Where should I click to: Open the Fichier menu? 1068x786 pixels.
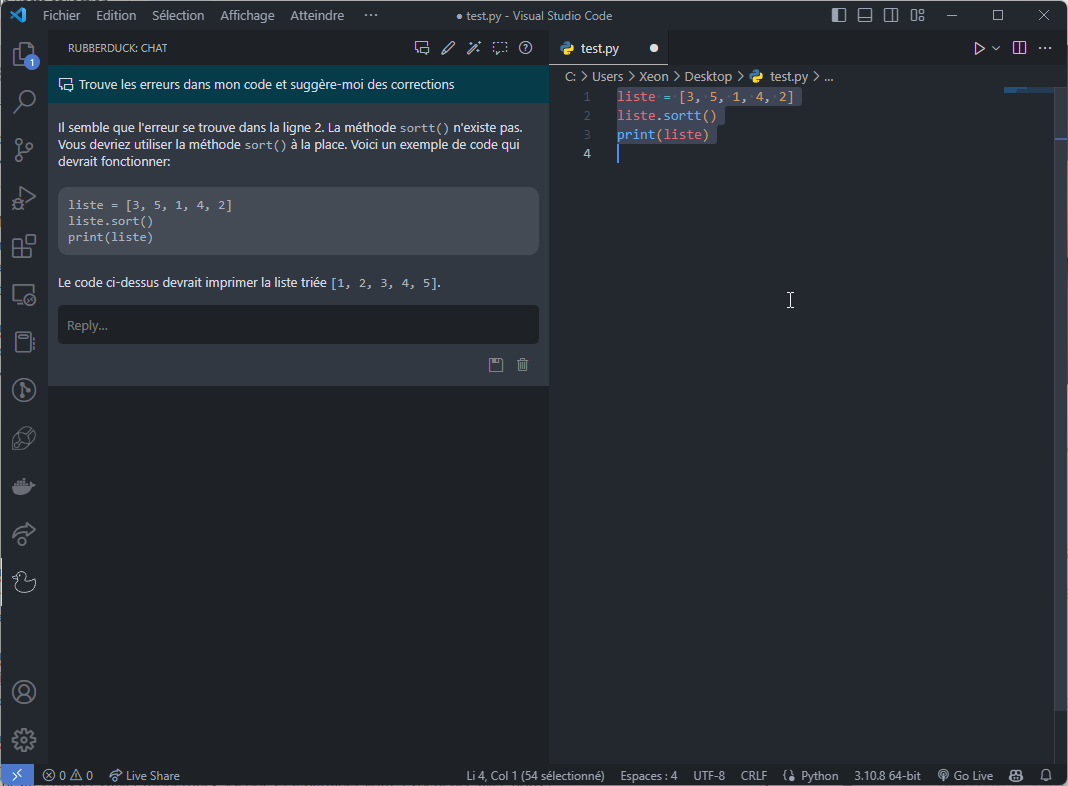coord(61,15)
